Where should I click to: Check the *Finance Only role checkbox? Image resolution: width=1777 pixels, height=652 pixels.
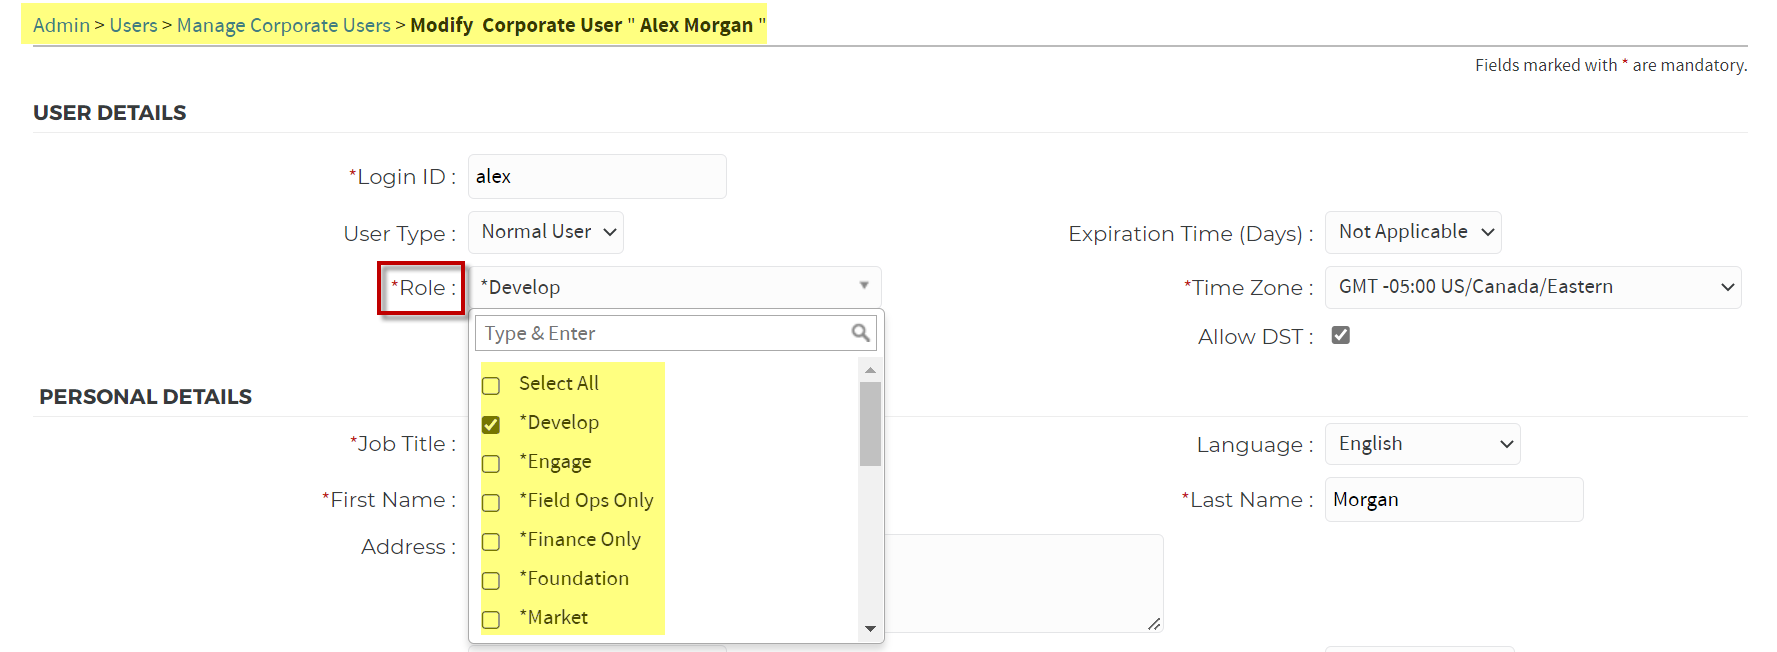click(x=491, y=541)
